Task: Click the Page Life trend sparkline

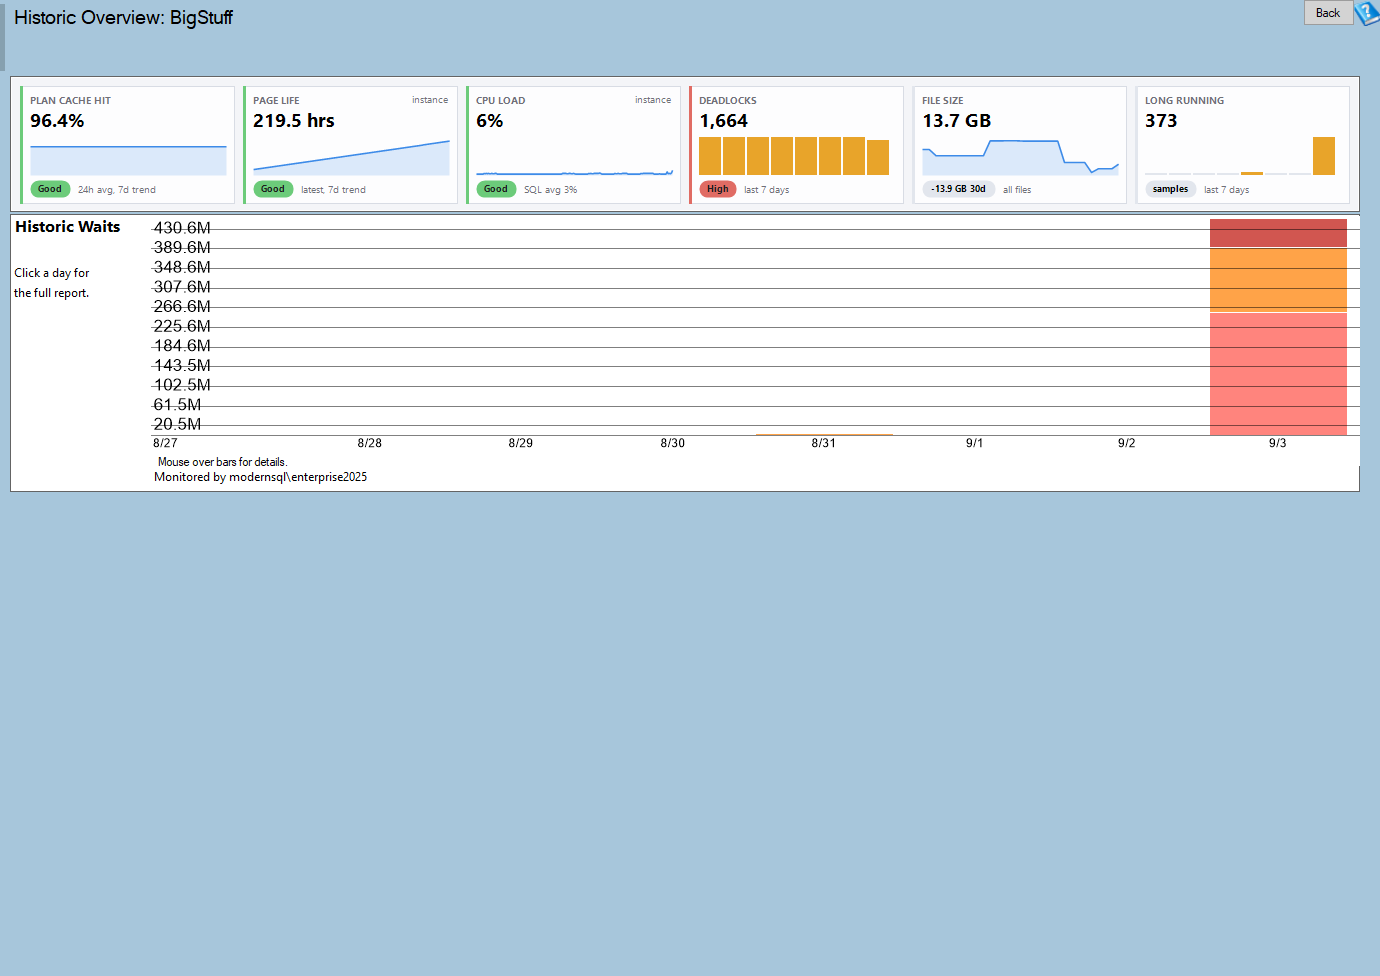Action: click(x=351, y=157)
